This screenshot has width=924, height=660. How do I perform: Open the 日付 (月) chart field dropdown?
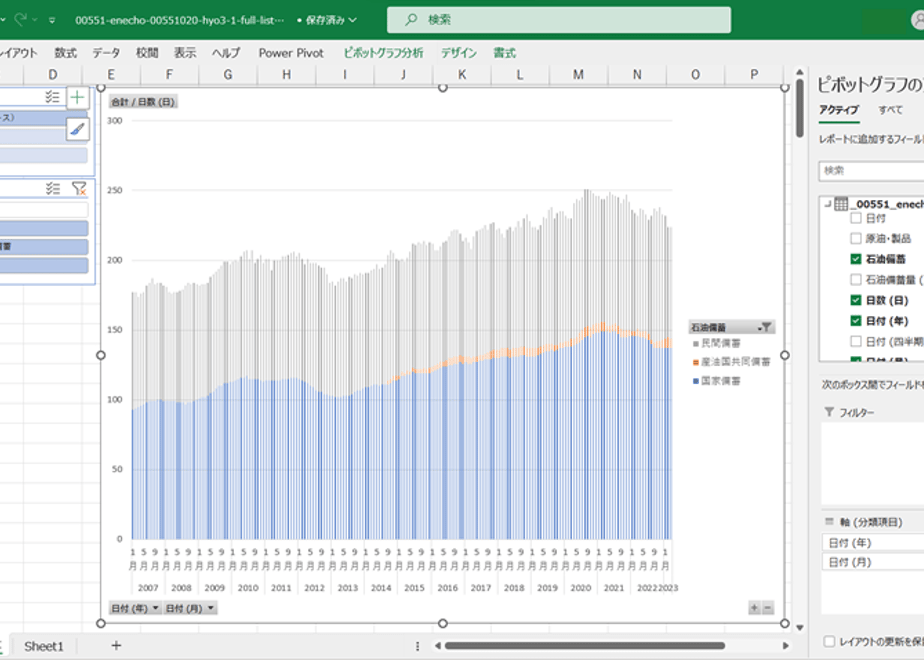click(x=210, y=608)
